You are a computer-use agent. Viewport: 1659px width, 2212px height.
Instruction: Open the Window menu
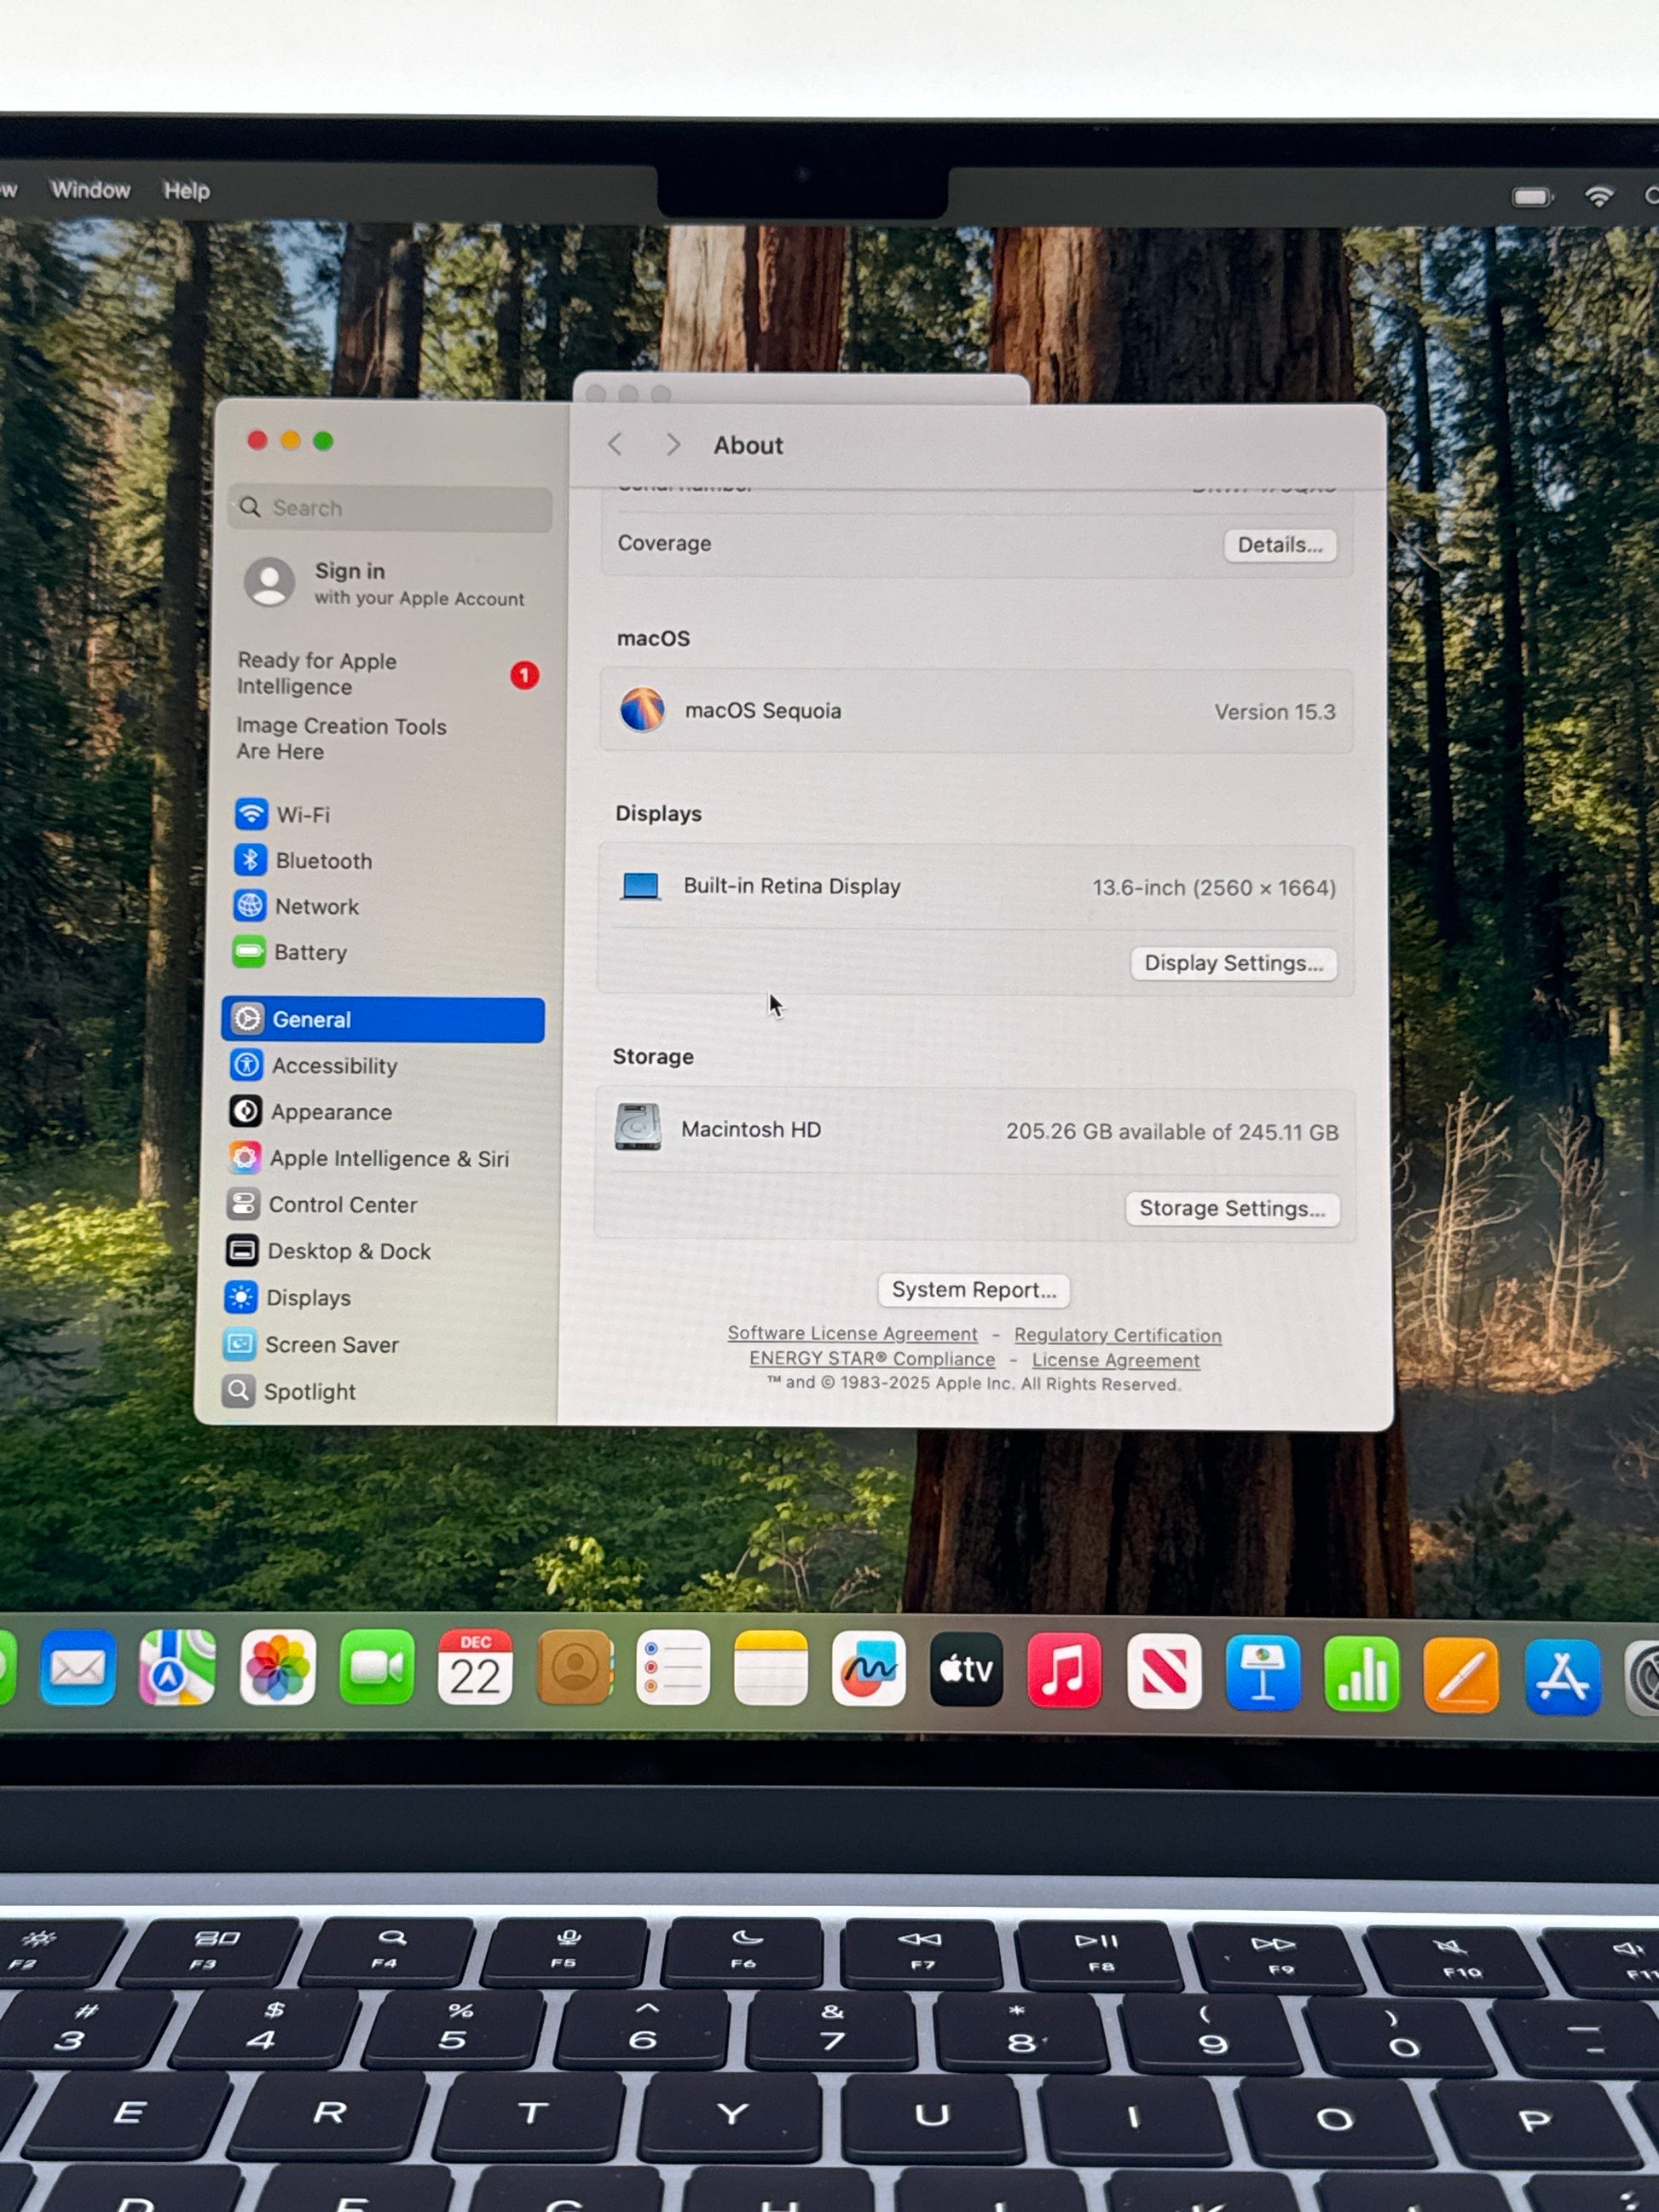pyautogui.click(x=90, y=190)
